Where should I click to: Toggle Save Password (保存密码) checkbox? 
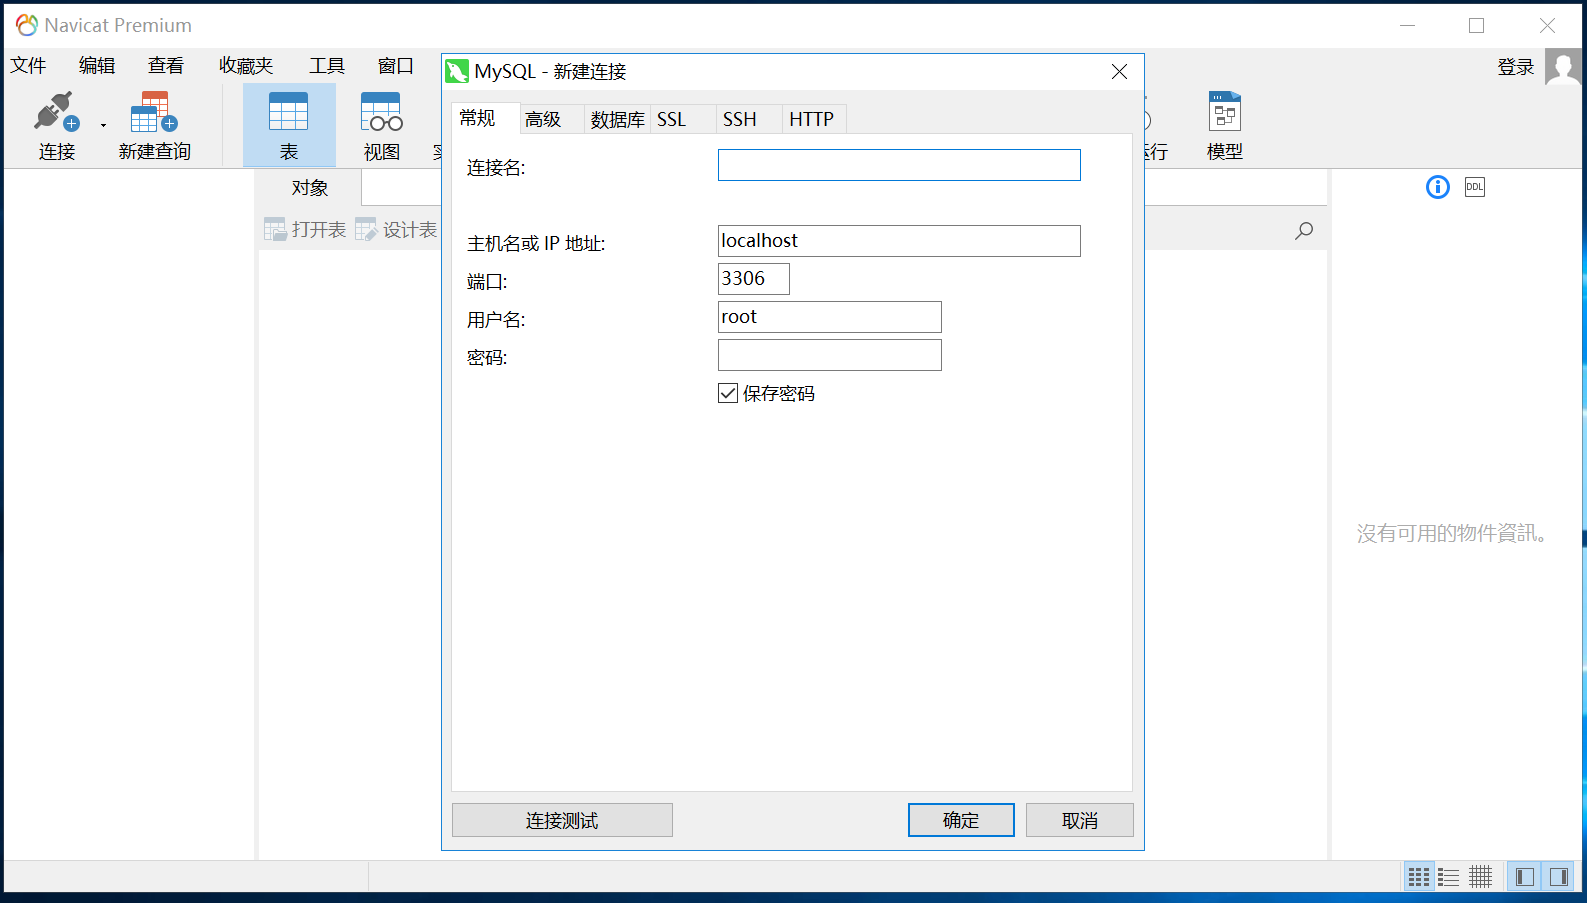pyautogui.click(x=728, y=393)
